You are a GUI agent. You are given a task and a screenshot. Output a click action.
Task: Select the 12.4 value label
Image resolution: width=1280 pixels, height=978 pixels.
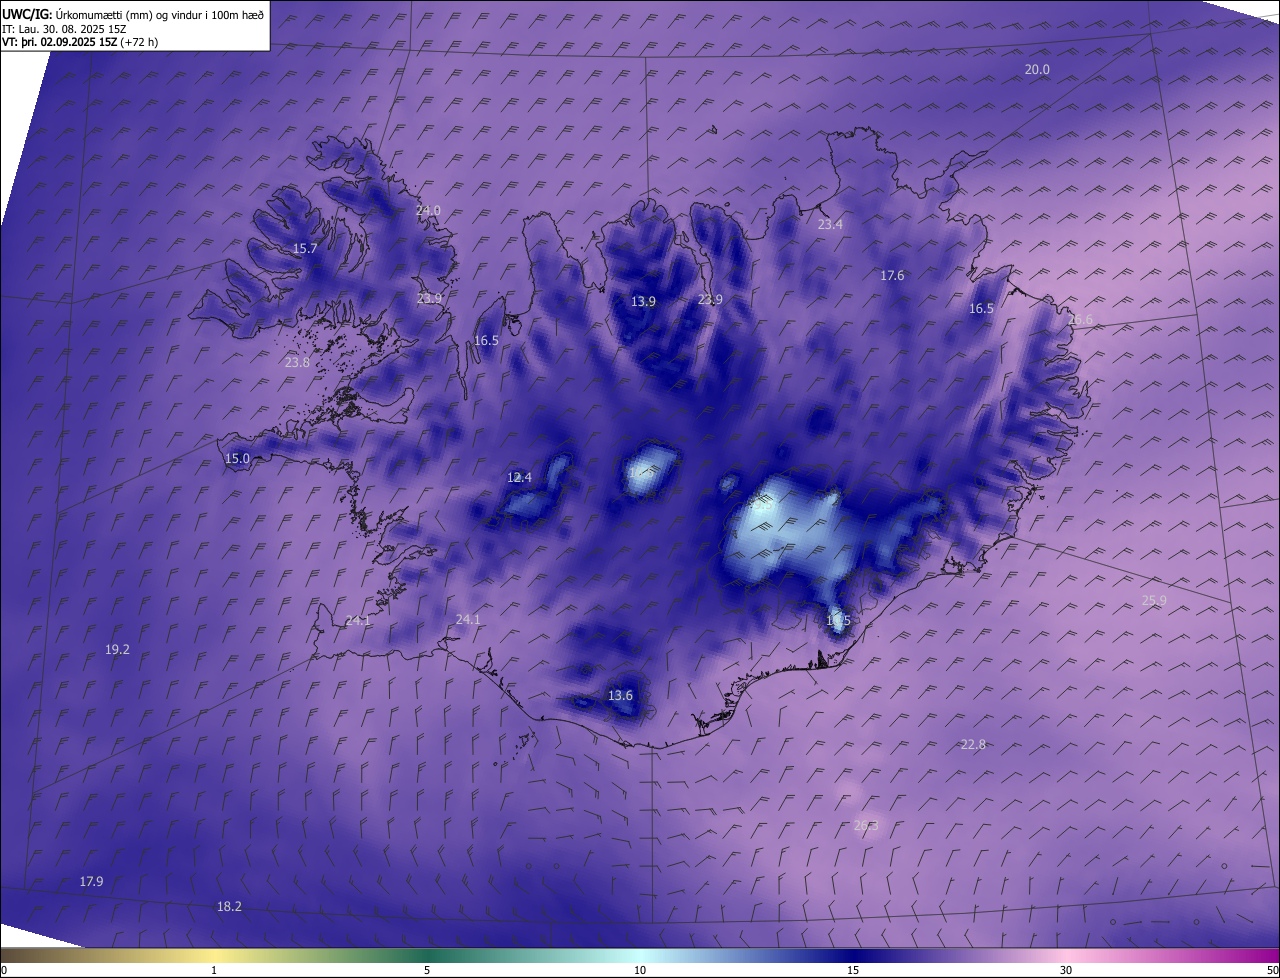click(519, 477)
